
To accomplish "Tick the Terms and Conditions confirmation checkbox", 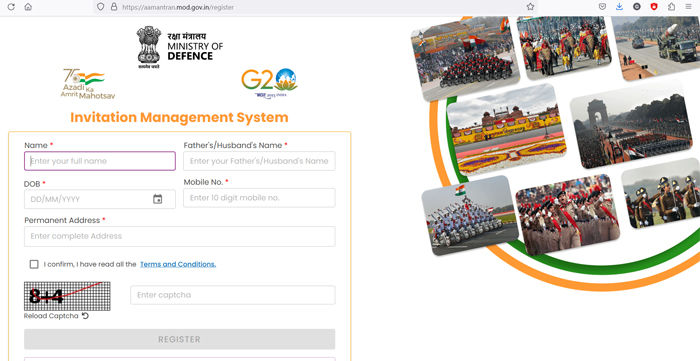I will coord(34,264).
